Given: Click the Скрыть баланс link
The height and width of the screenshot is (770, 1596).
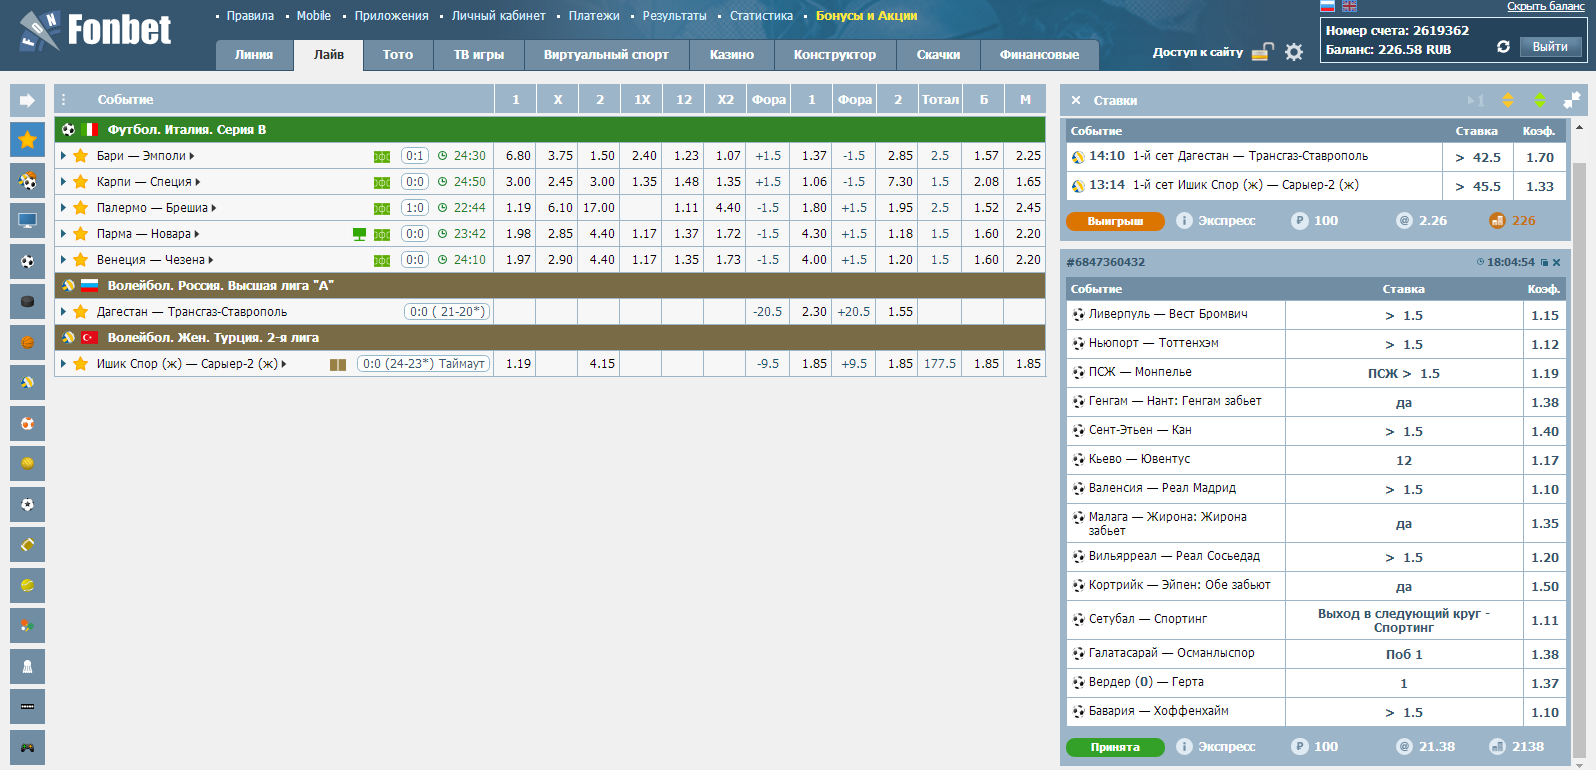Looking at the screenshot, I should click(1545, 7).
